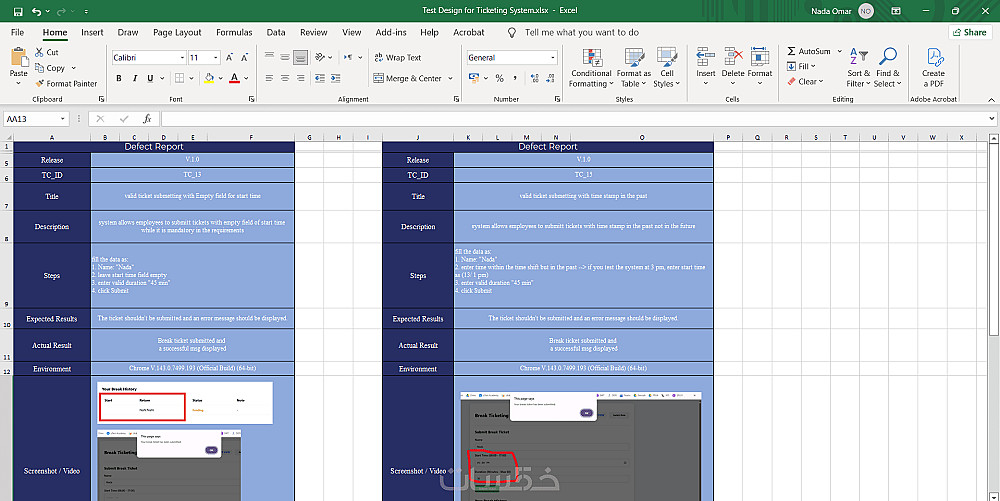Click Nada Omar account name
The image size is (1000, 501).
pyautogui.click(x=831, y=11)
